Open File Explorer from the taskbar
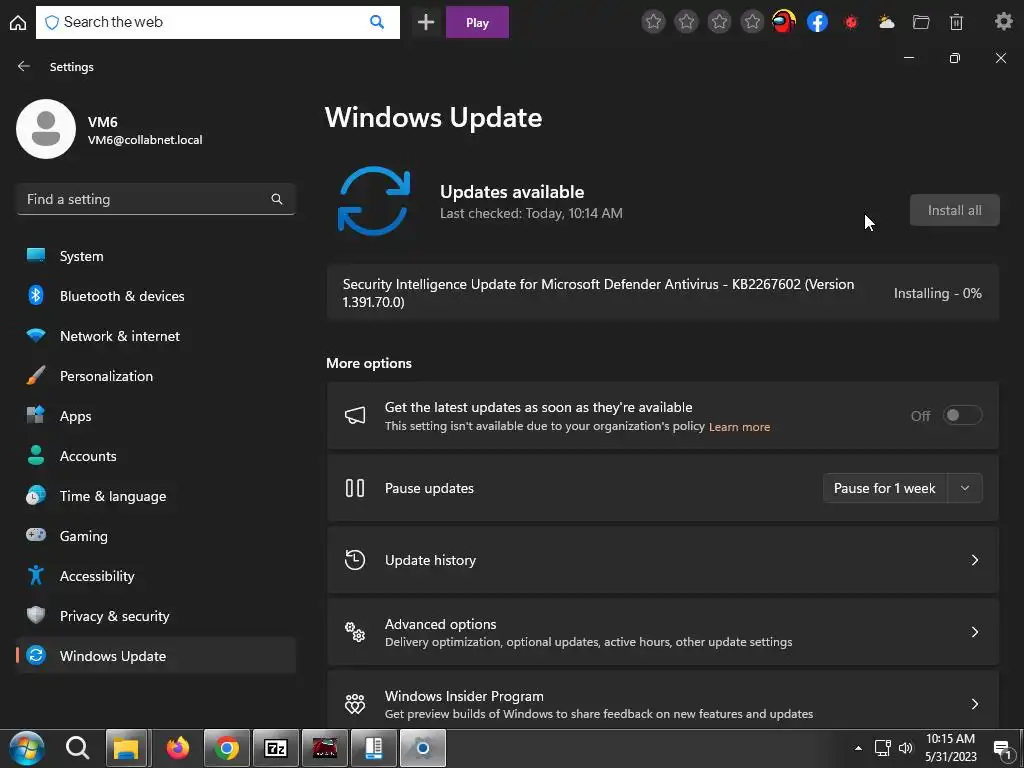 coord(127,748)
